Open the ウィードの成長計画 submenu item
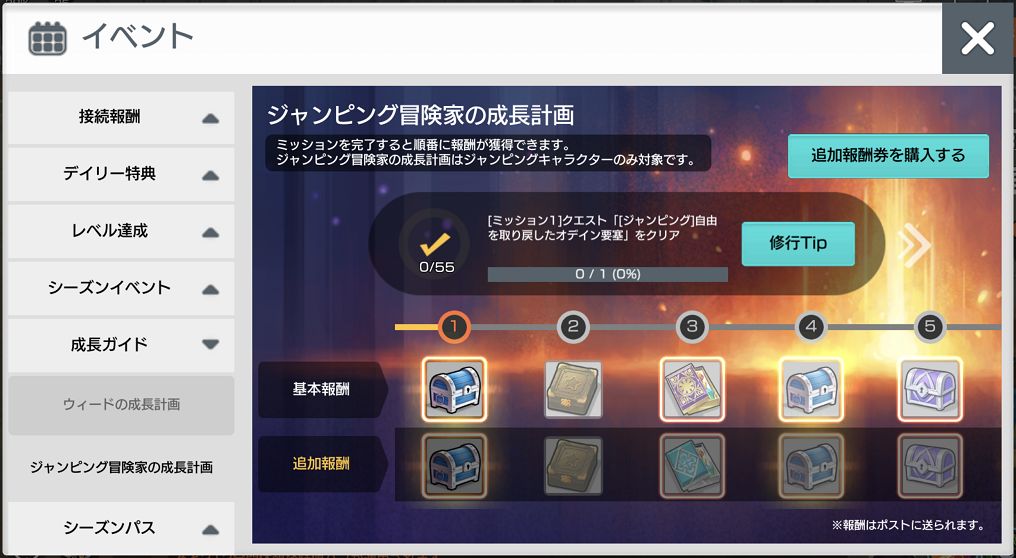The height and width of the screenshot is (558, 1016). [x=121, y=405]
